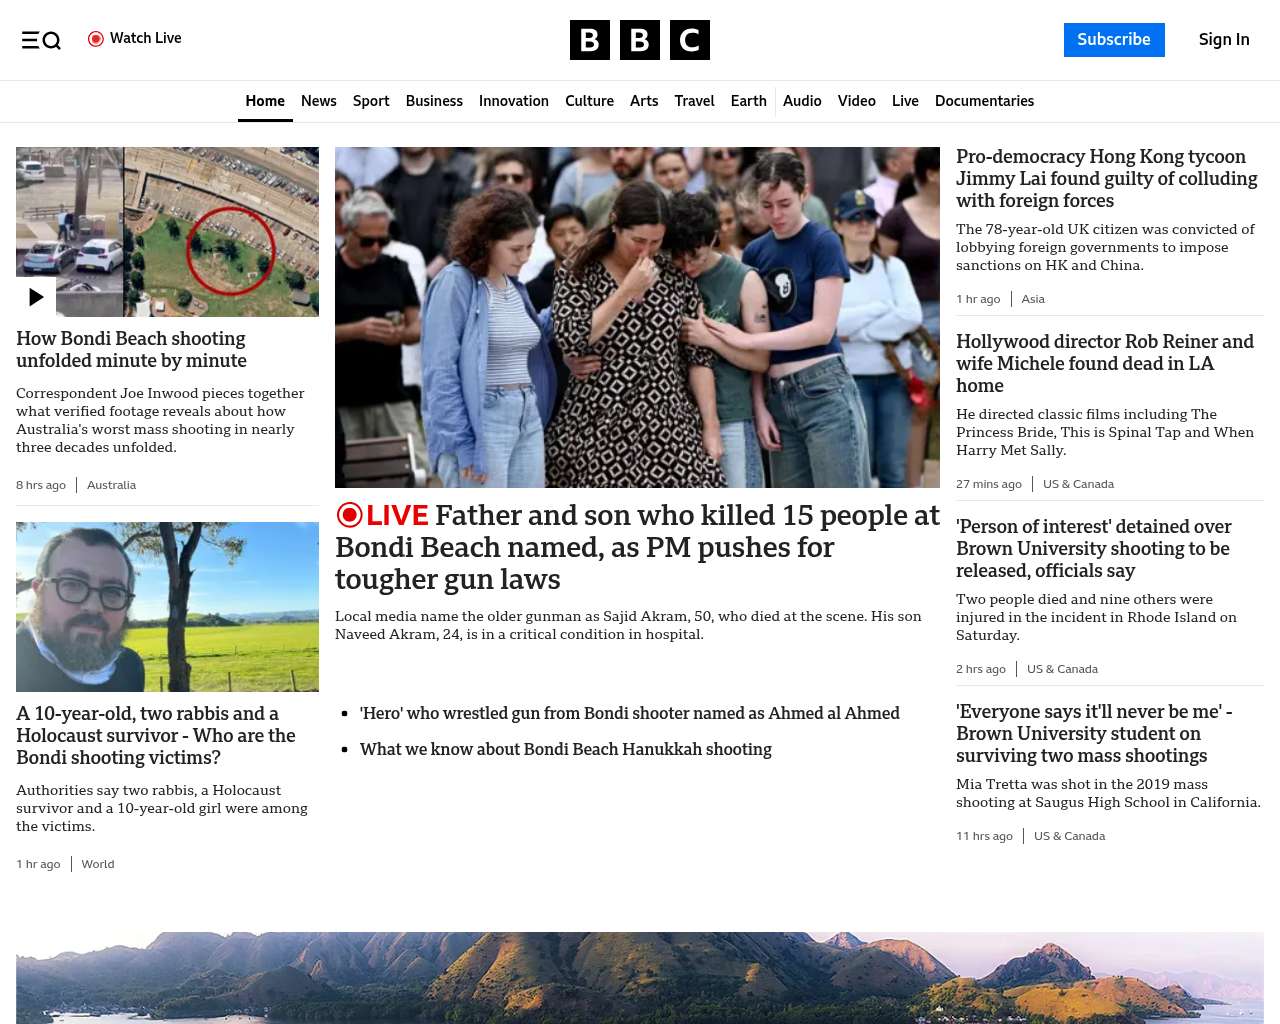Open the Documentaries tab
Viewport: 1280px width, 1024px height.
coord(984,101)
